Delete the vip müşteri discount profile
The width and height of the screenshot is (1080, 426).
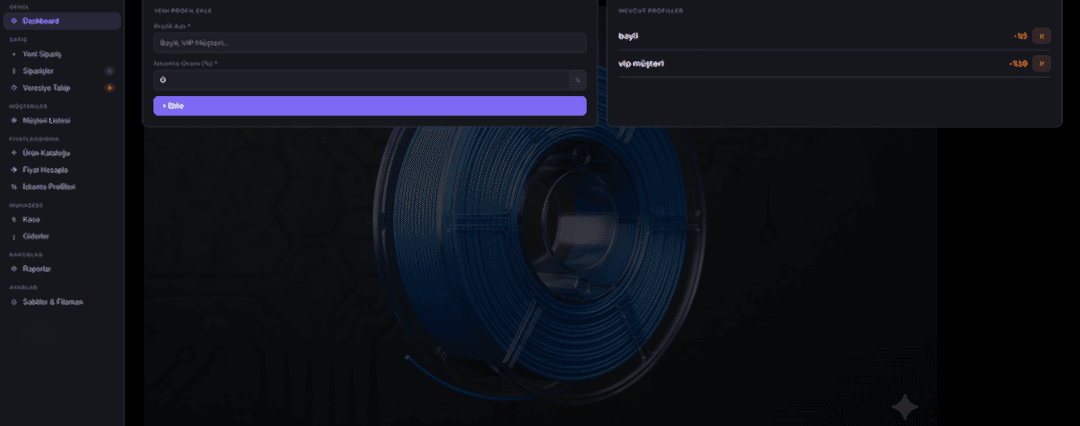[x=1041, y=63]
